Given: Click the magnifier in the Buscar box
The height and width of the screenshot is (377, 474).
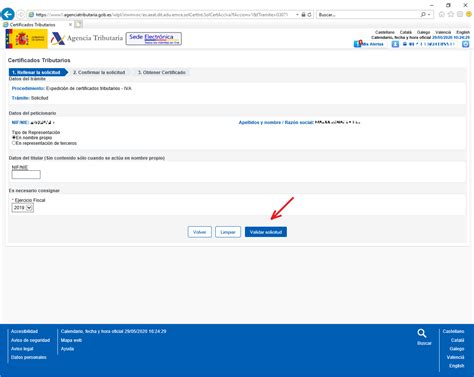Looking at the screenshot, I should point(423,14).
